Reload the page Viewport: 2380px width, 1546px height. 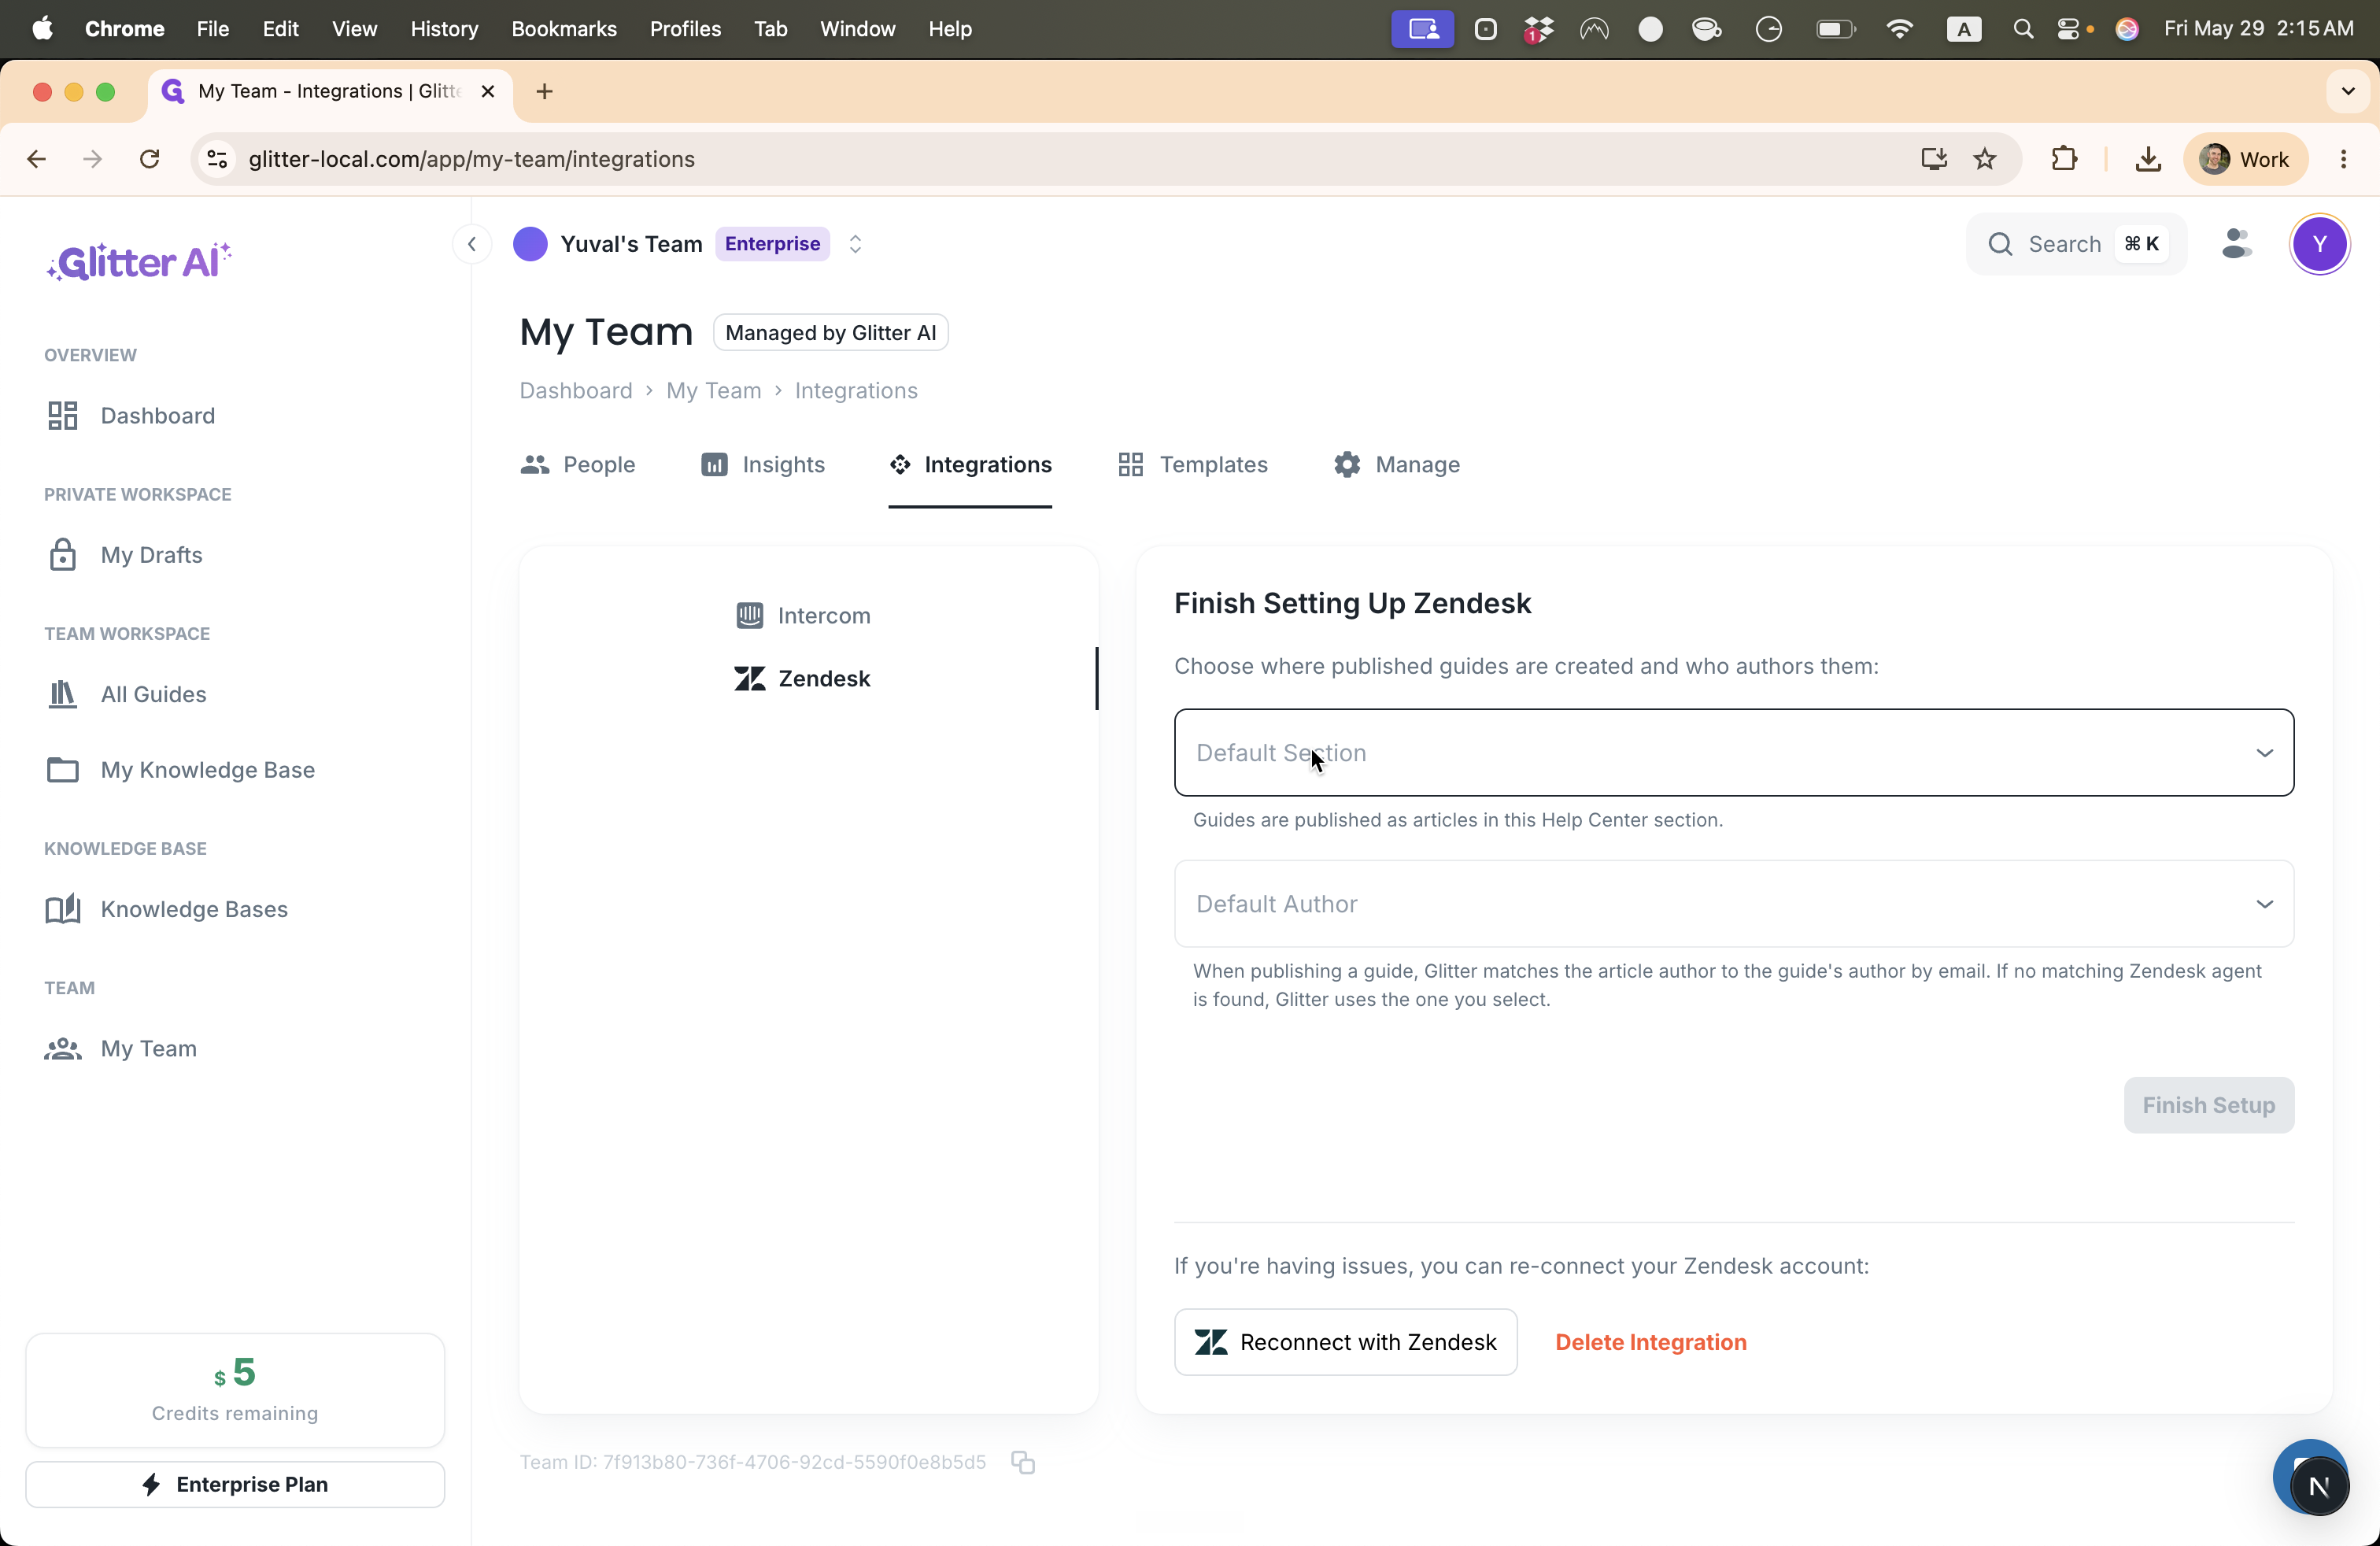pos(150,159)
